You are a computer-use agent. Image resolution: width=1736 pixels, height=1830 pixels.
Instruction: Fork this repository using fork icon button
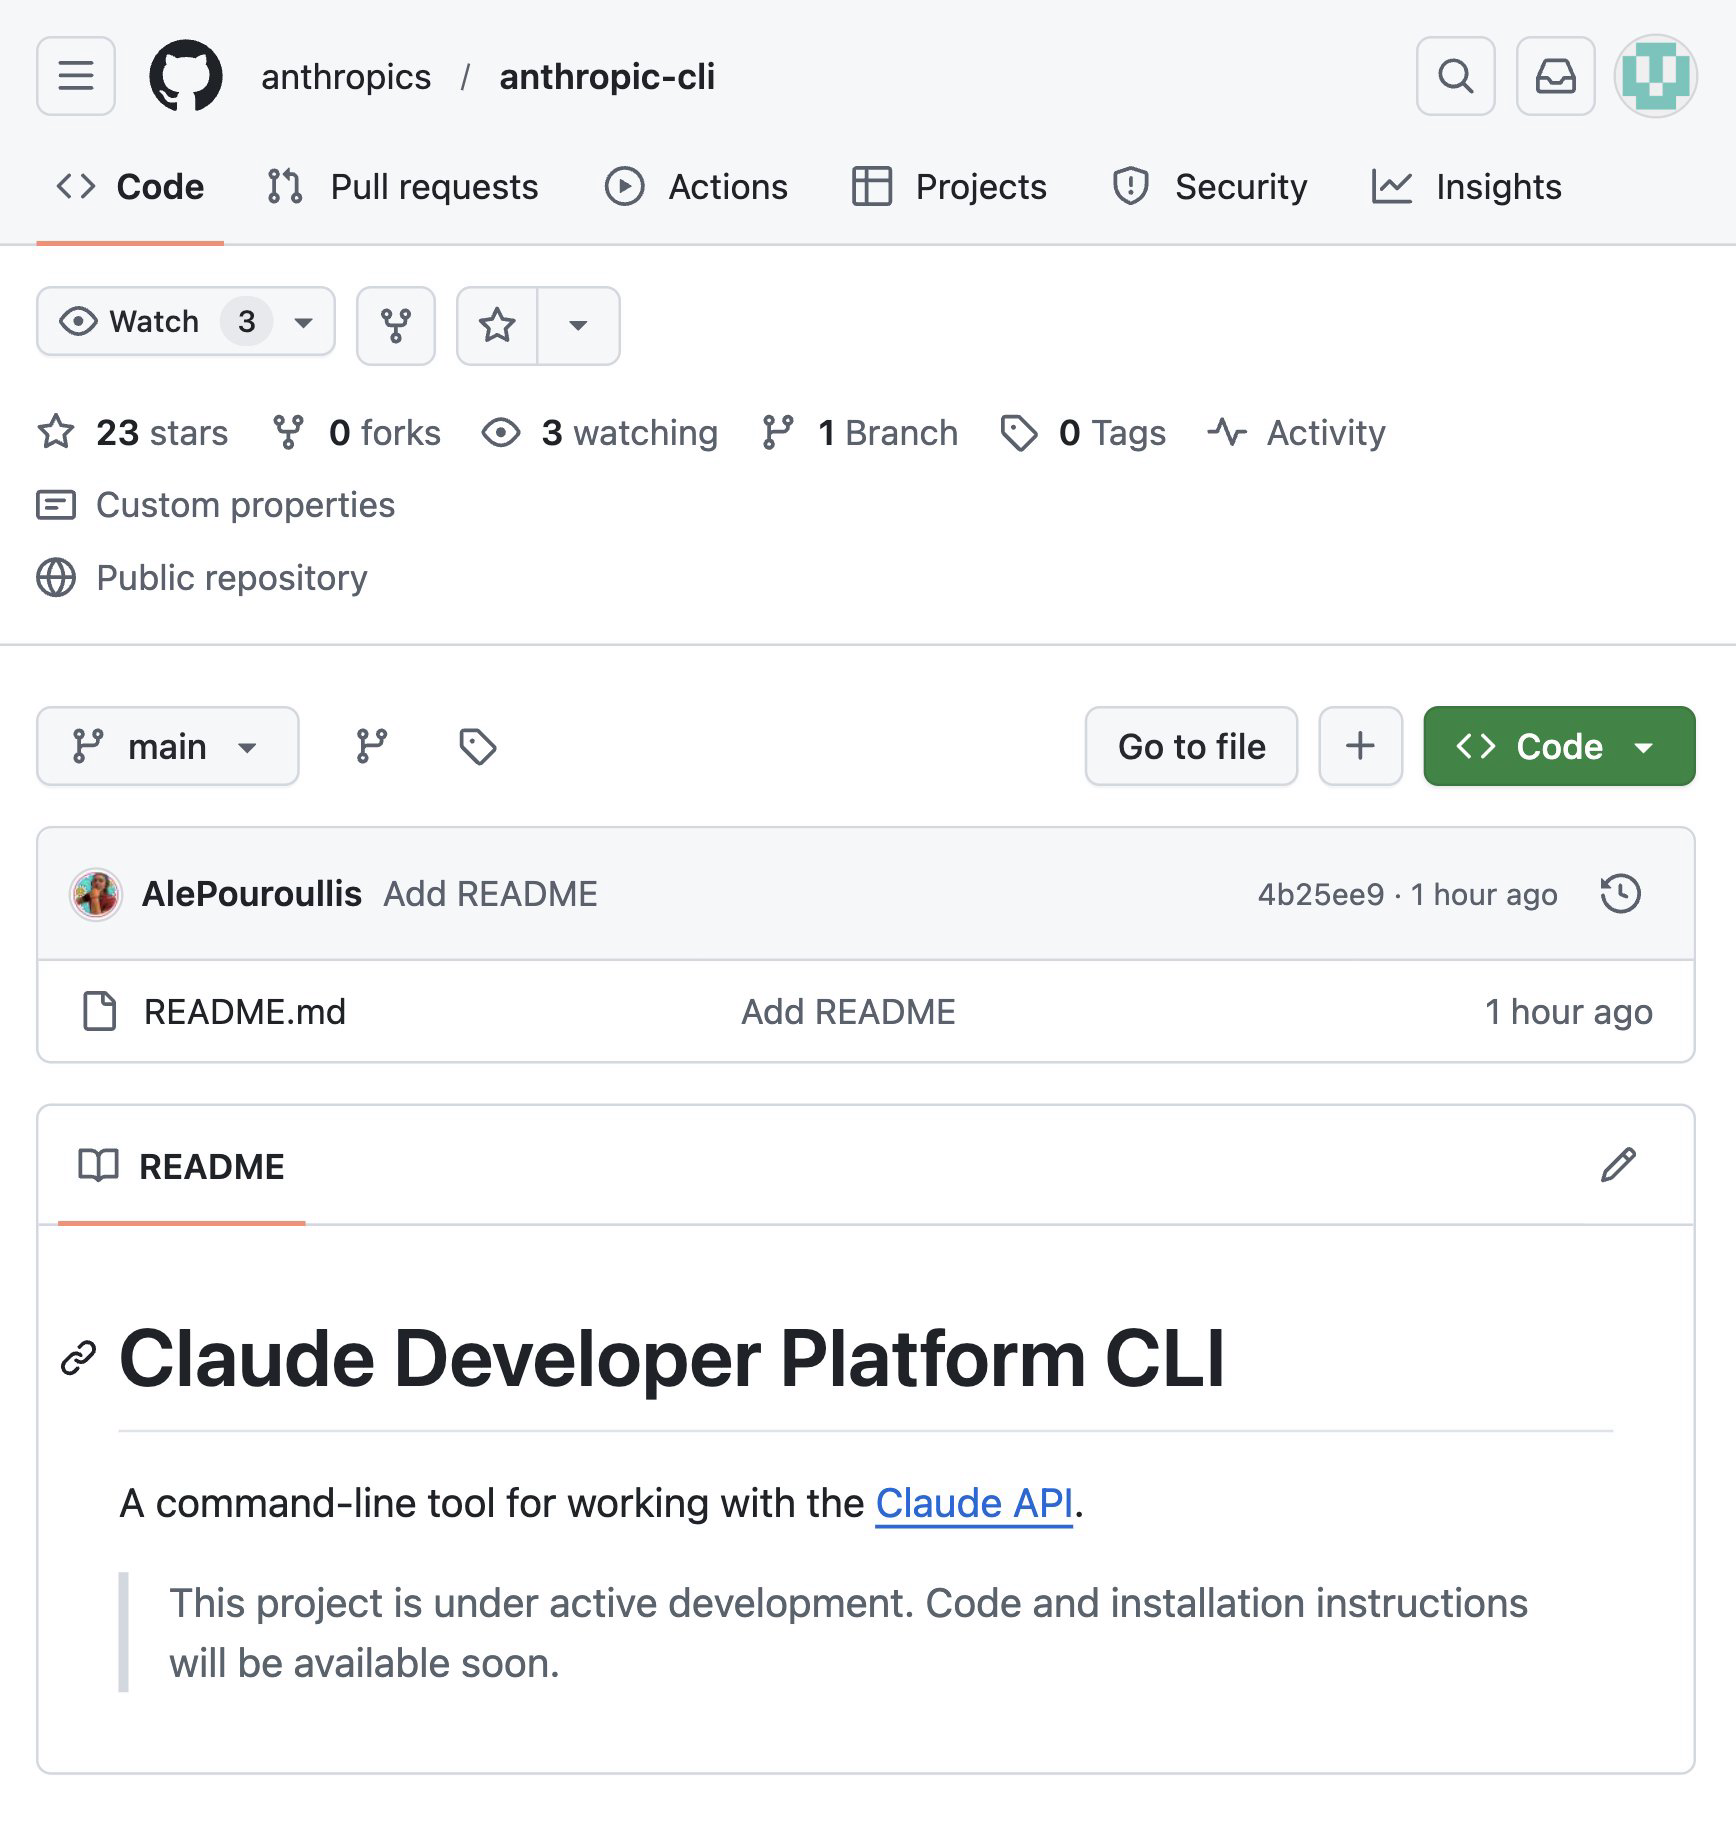(396, 325)
